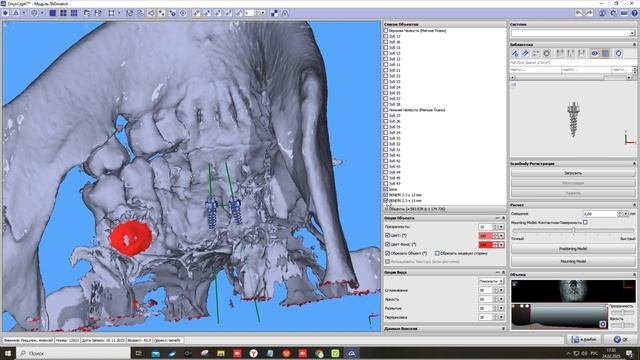Click the redo arrow in the top toolbar
The image size is (640, 360).
click(589, 13)
